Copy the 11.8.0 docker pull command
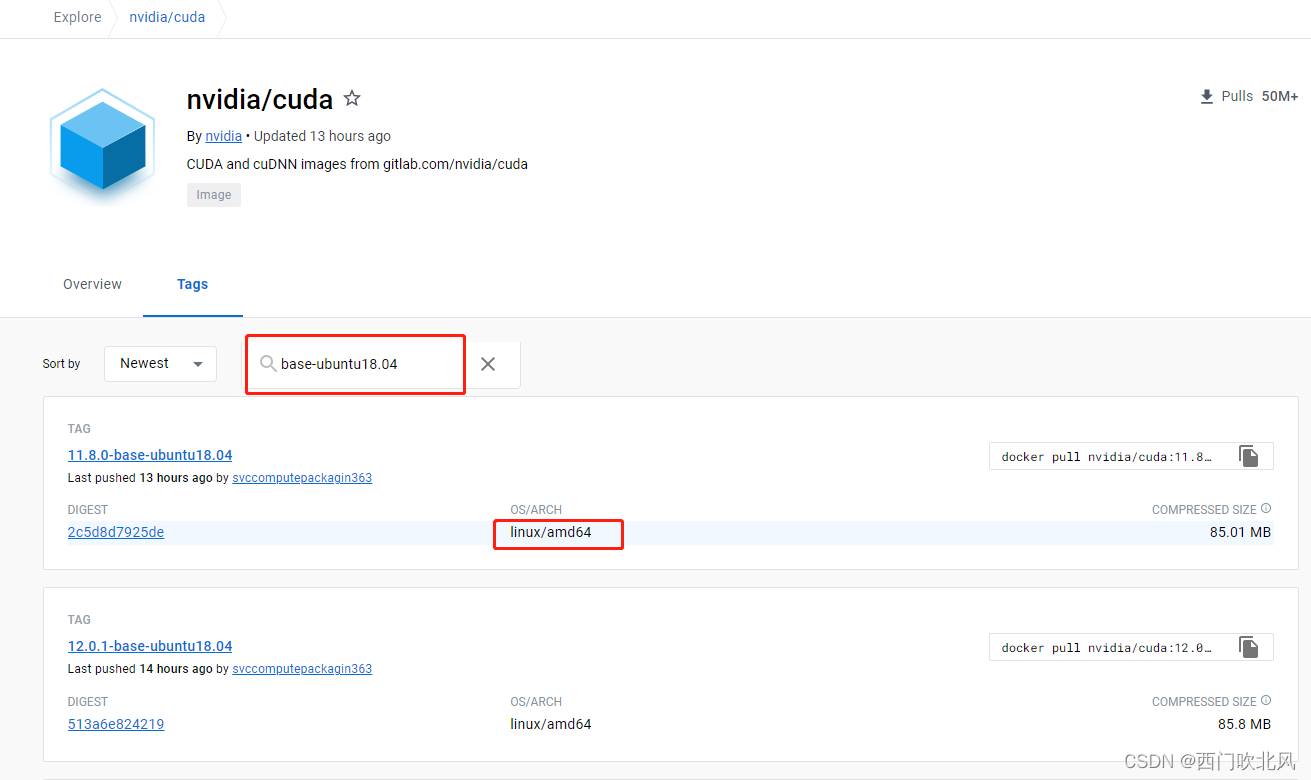 pos(1249,456)
